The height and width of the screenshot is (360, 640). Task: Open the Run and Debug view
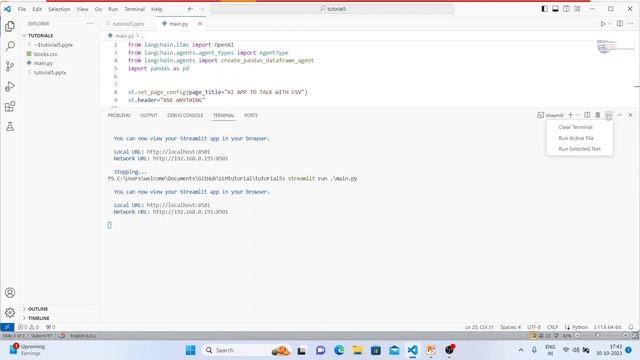(10, 86)
